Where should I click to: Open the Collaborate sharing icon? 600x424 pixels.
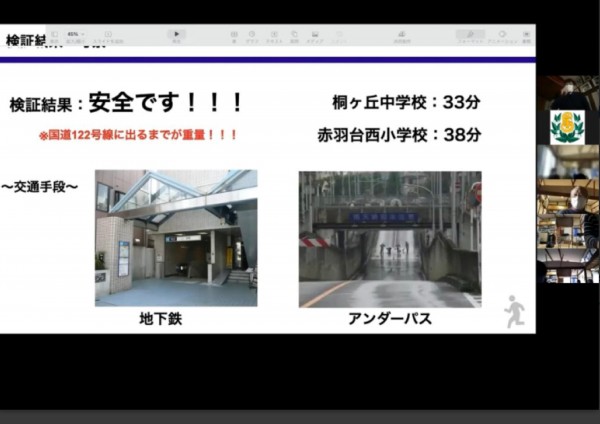point(402,34)
